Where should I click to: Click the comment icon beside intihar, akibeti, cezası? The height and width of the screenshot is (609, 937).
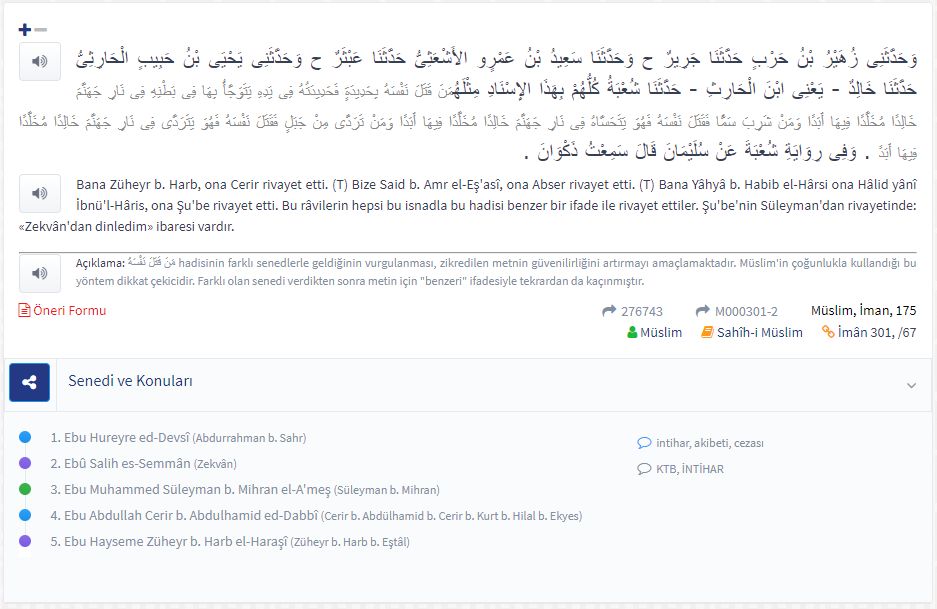click(x=644, y=443)
